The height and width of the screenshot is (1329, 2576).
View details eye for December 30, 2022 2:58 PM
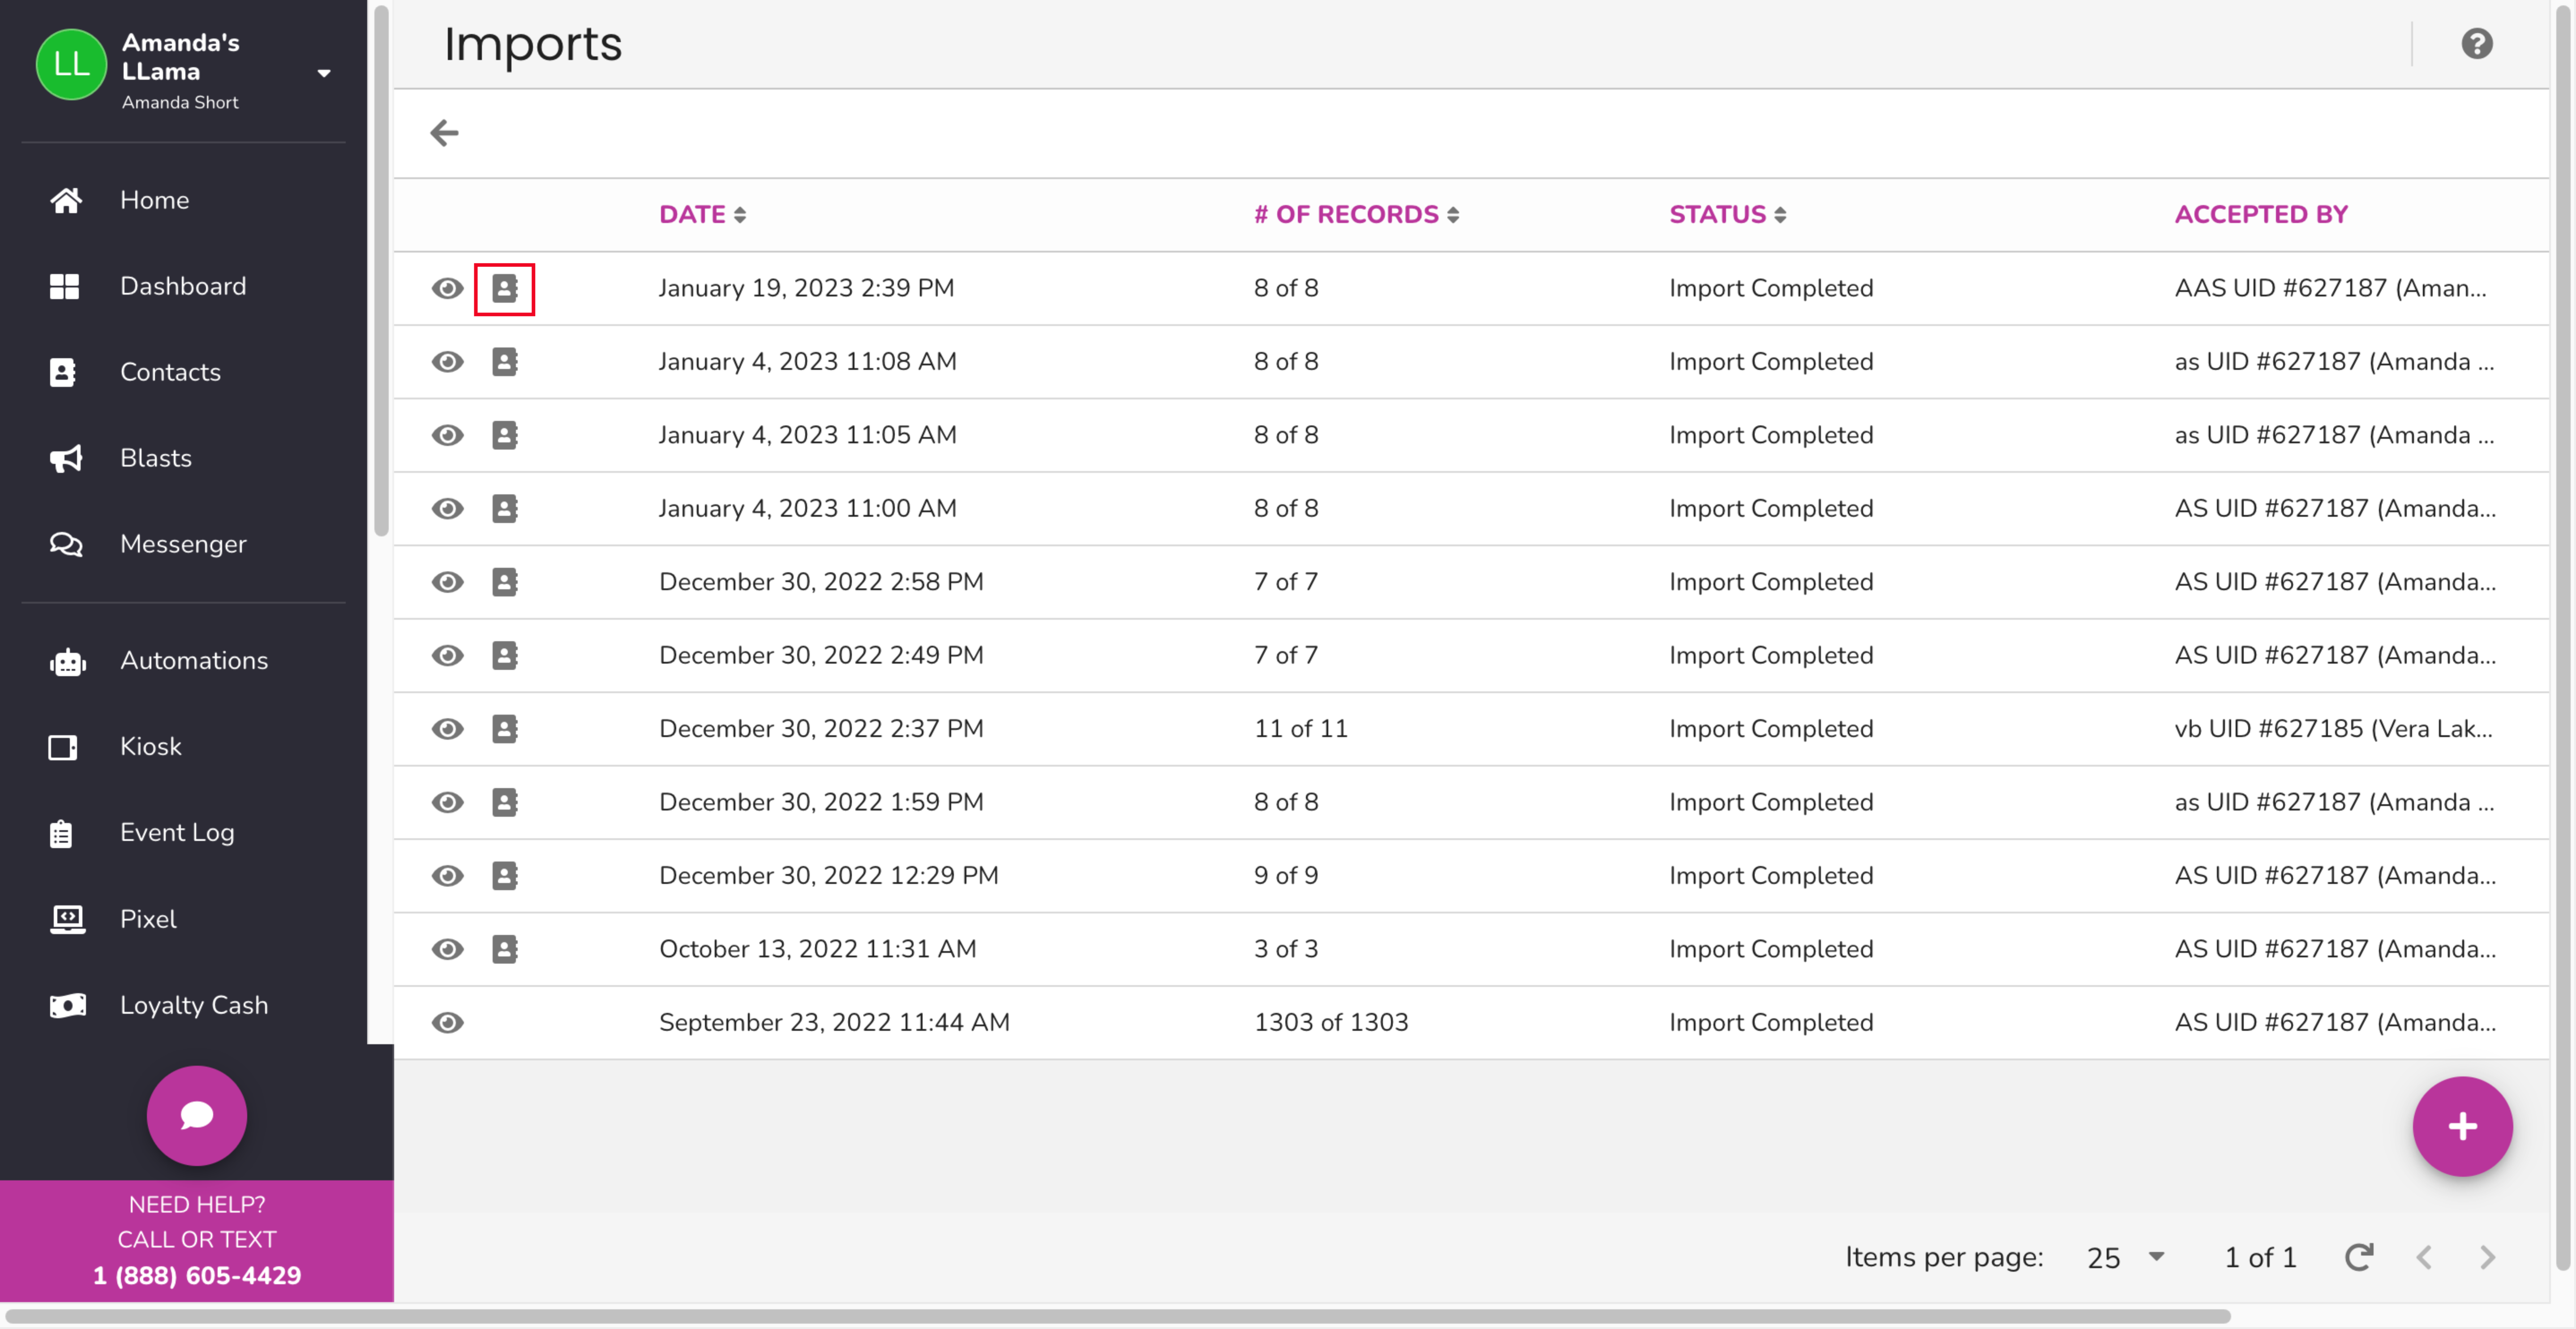click(x=447, y=582)
